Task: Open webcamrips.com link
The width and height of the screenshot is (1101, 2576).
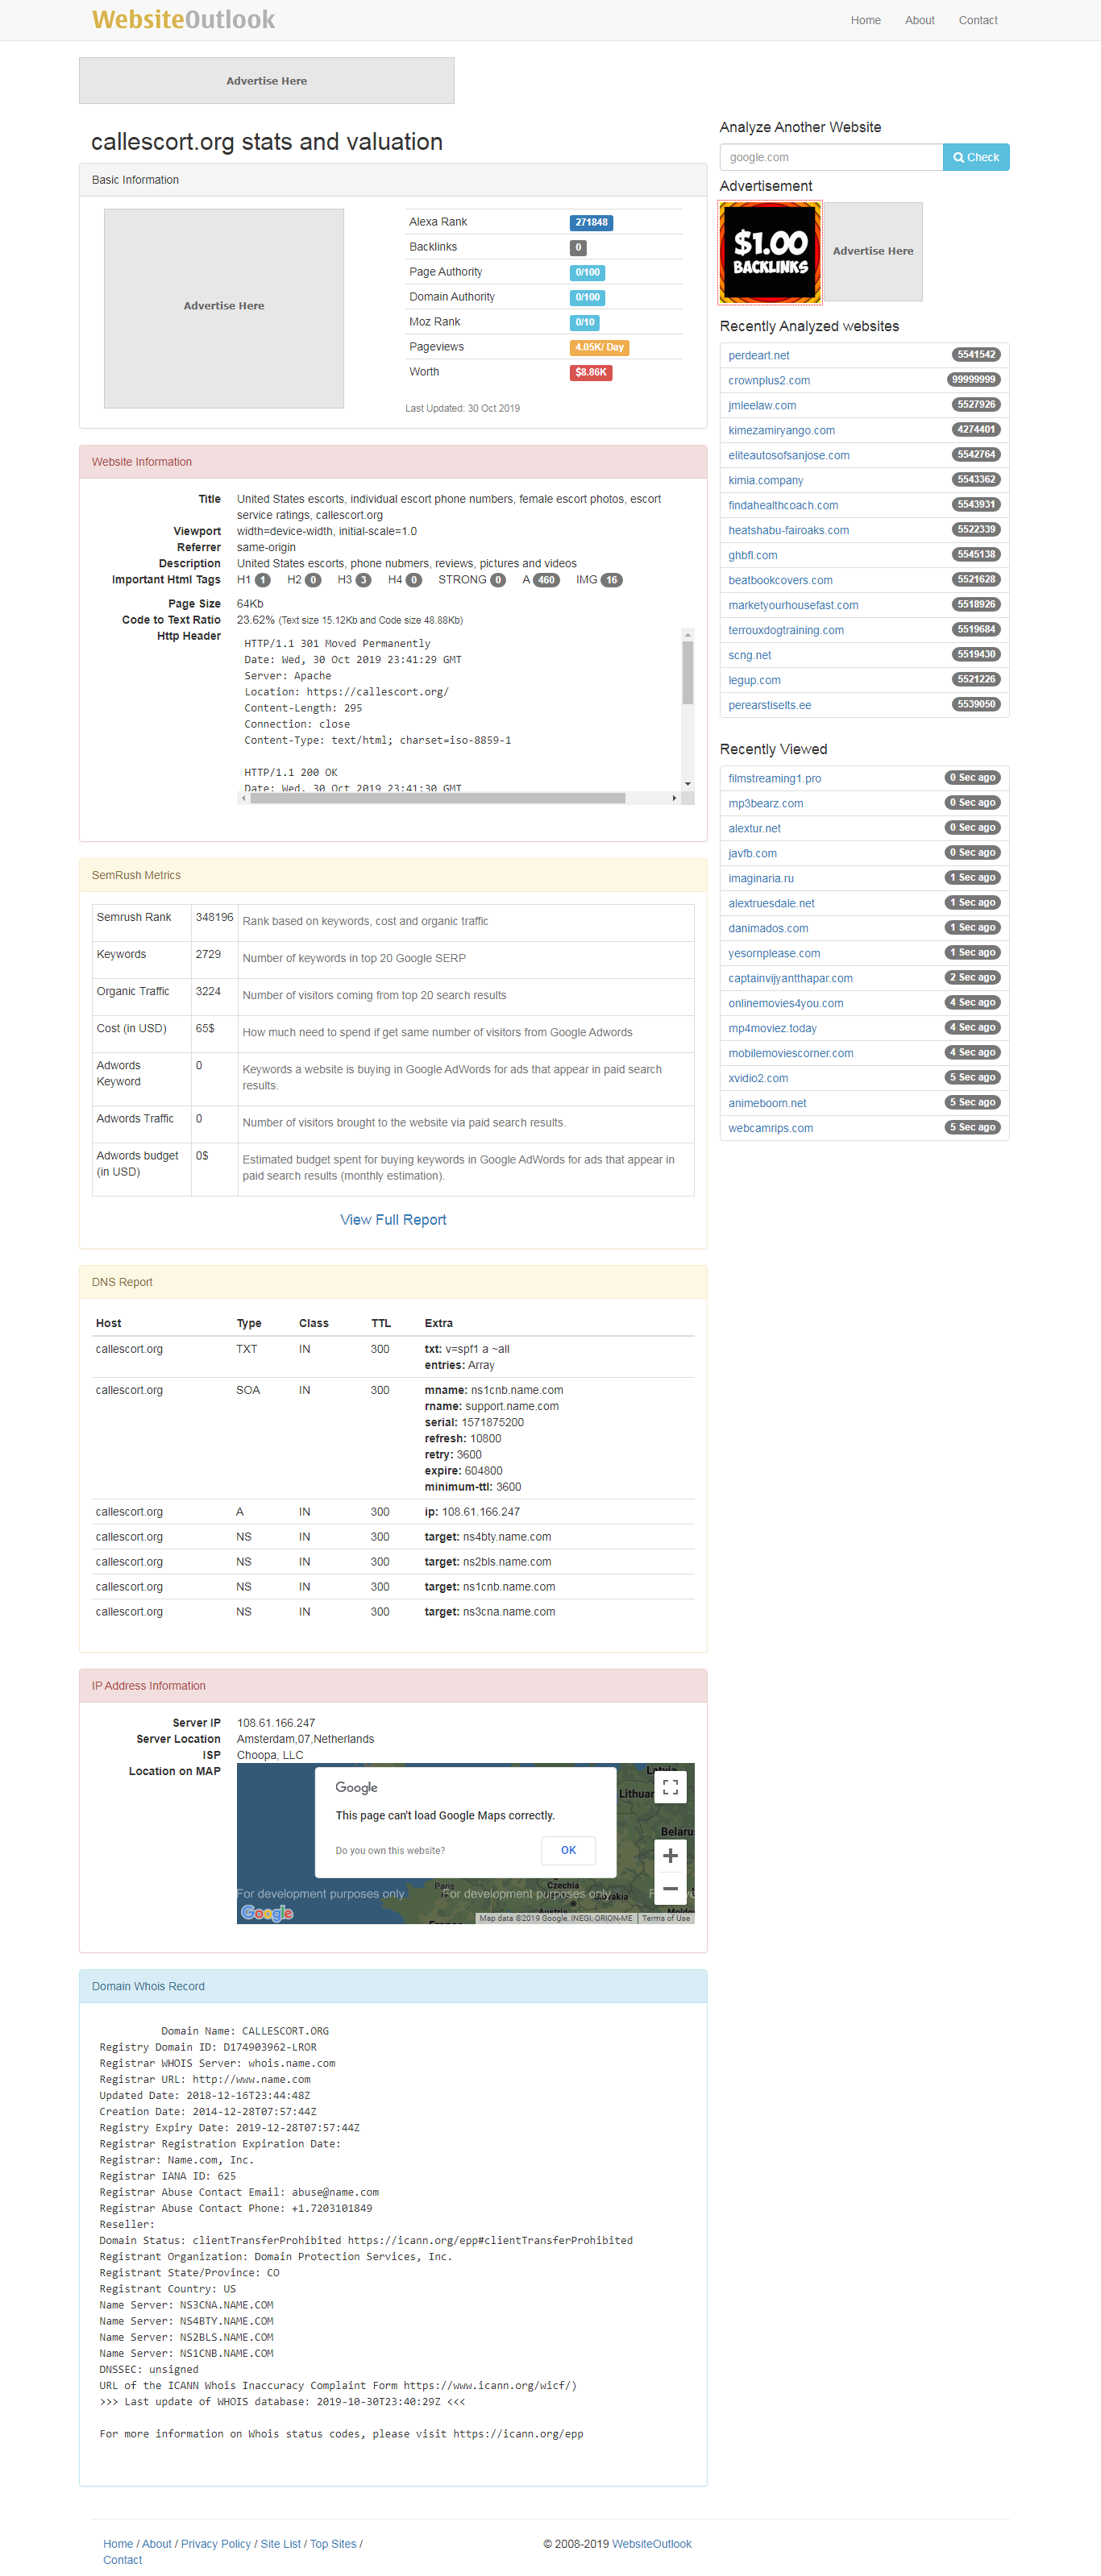Action: [770, 1128]
